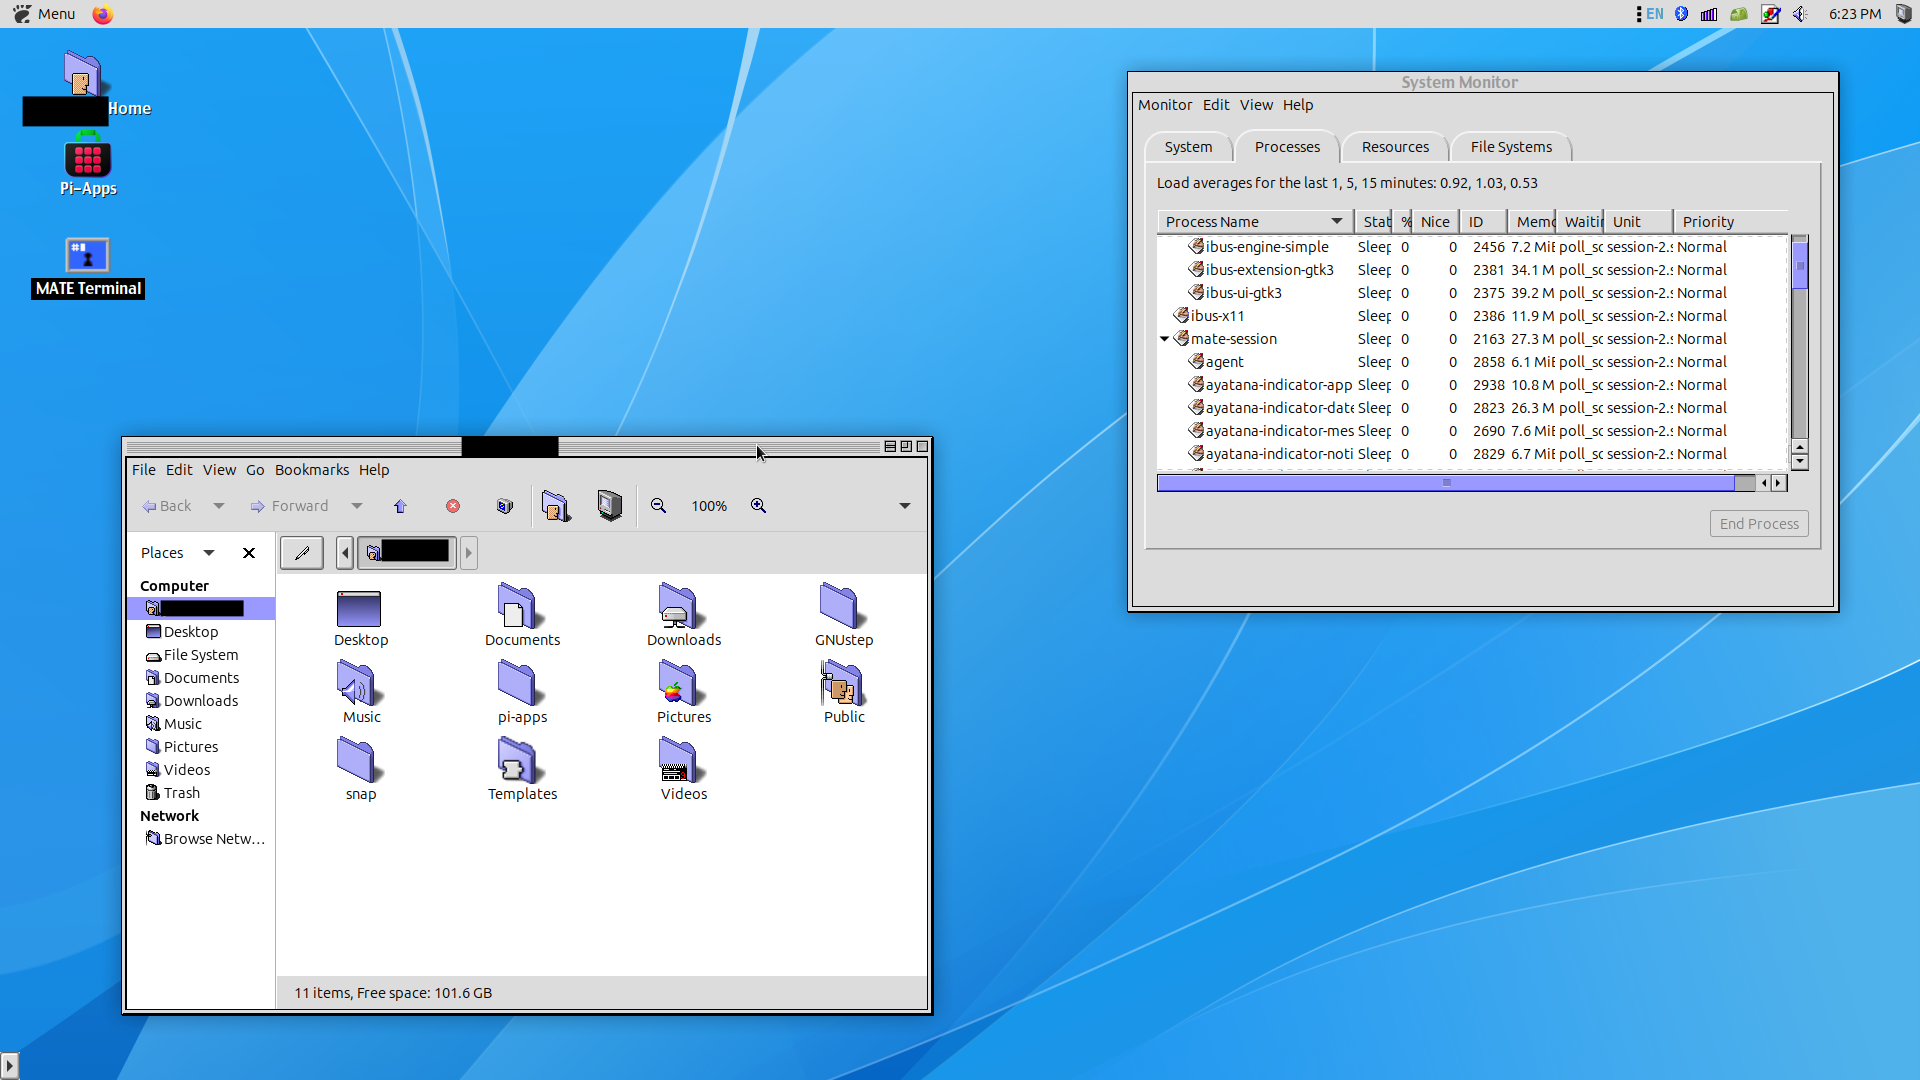This screenshot has width=1920, height=1080.
Task: Open Home folder via the toolbar folder icon
Action: point(556,506)
